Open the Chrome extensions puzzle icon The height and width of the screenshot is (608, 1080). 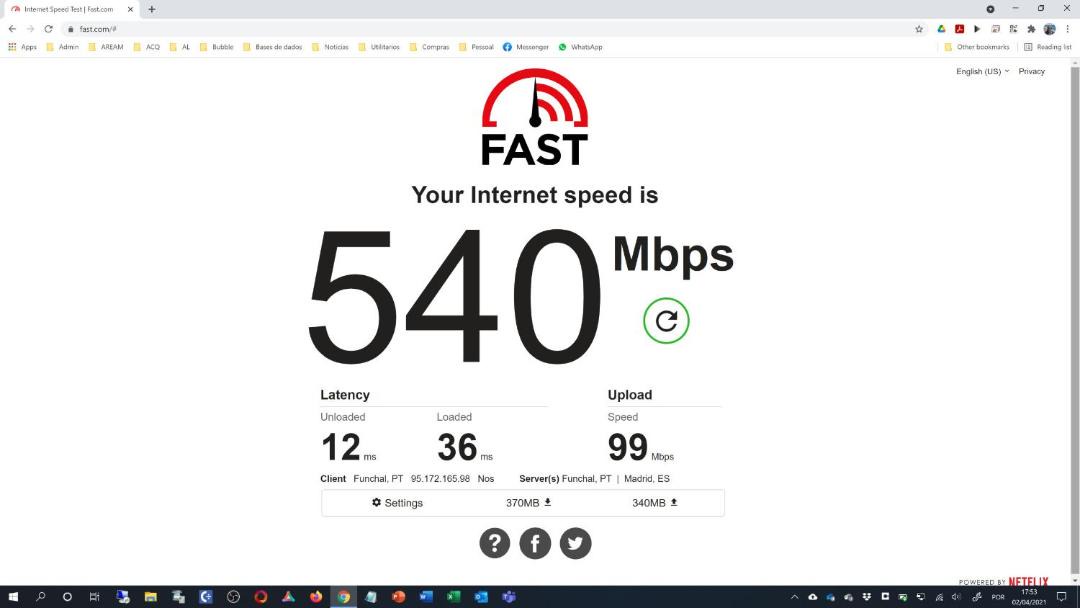click(1031, 29)
